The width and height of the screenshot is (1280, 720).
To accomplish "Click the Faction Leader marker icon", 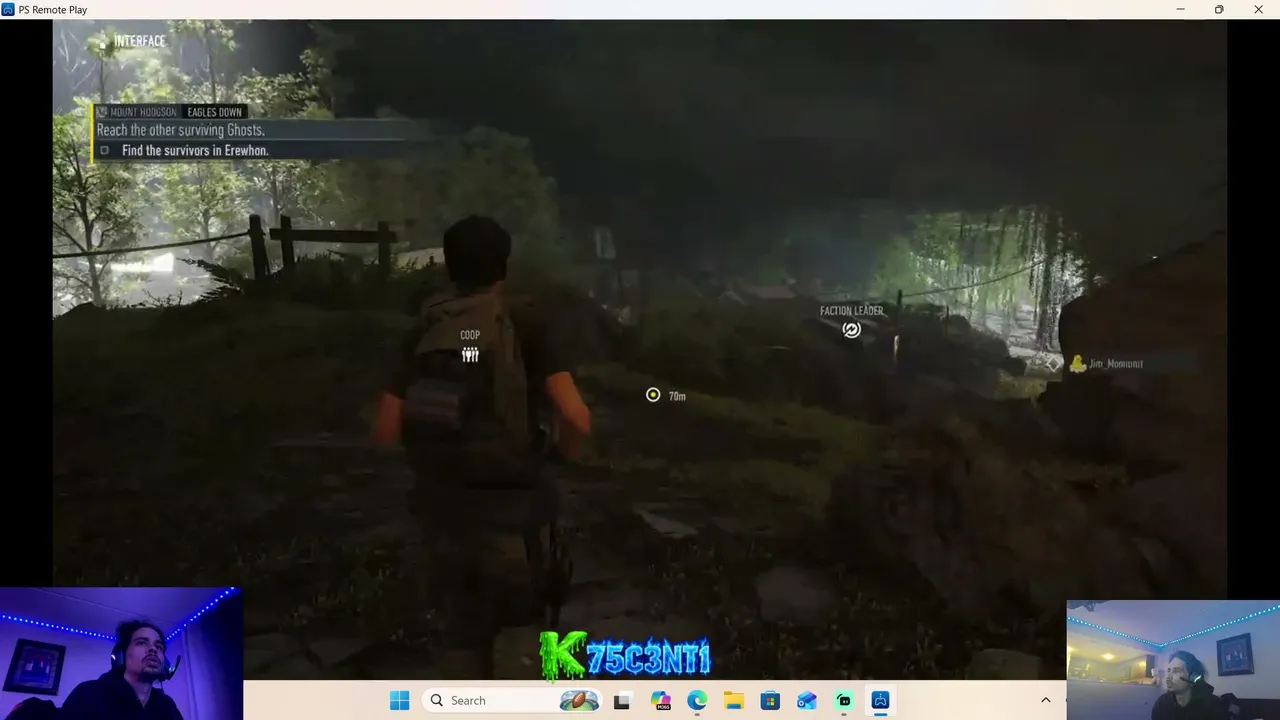I will (x=851, y=329).
